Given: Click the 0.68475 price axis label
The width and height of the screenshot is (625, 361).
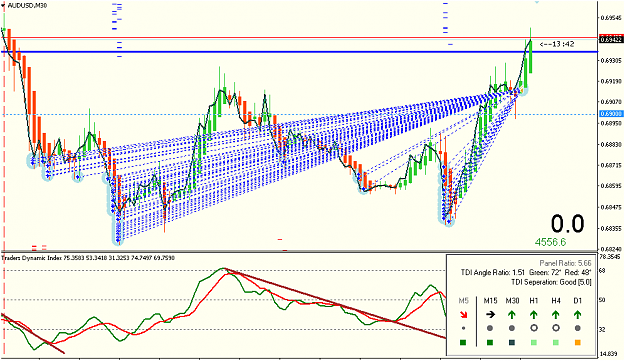Looking at the screenshot, I should [x=611, y=207].
